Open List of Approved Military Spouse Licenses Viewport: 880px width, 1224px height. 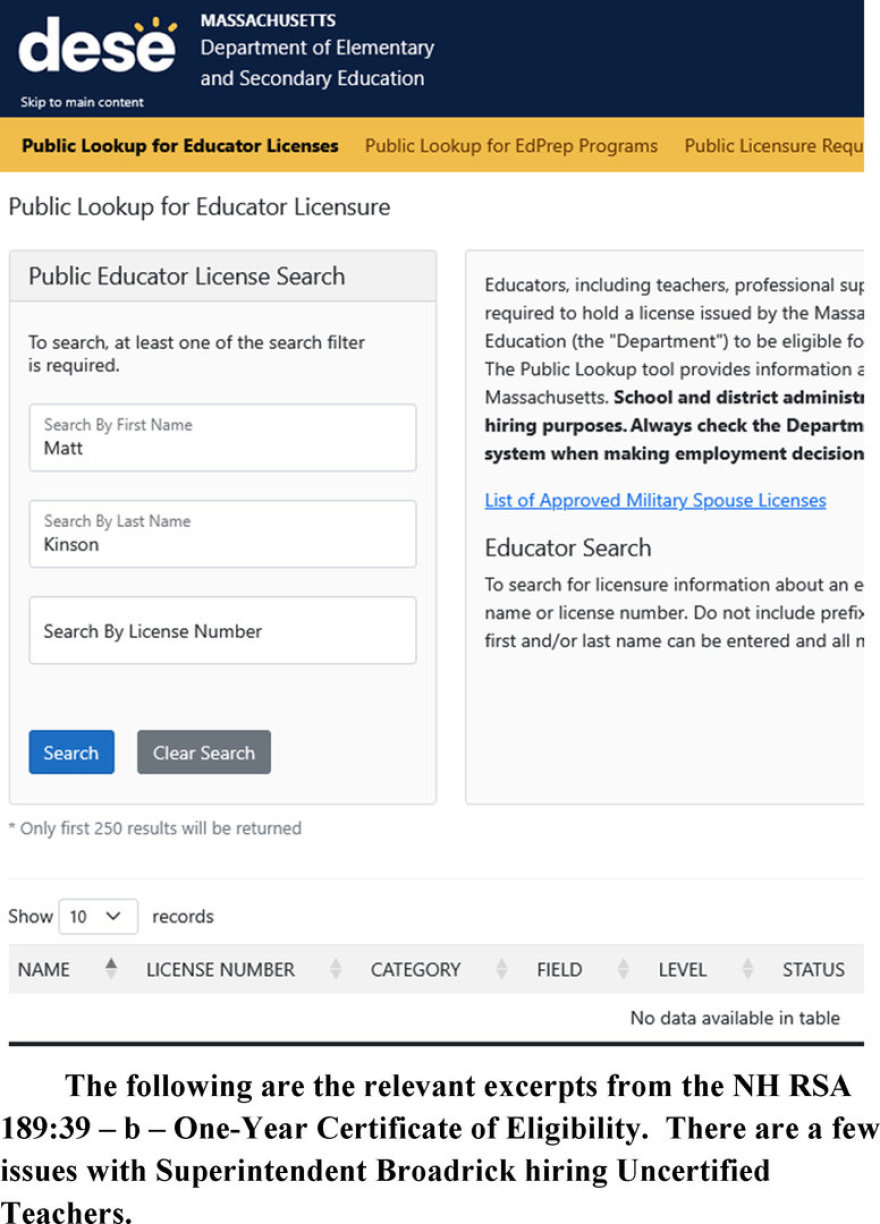(x=655, y=500)
